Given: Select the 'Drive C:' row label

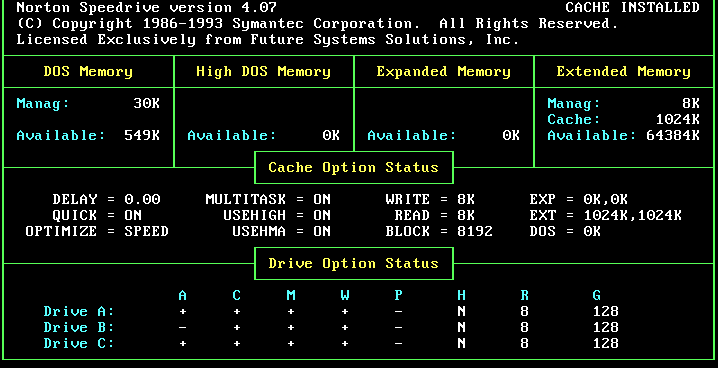Looking at the screenshot, I should coord(79,344).
